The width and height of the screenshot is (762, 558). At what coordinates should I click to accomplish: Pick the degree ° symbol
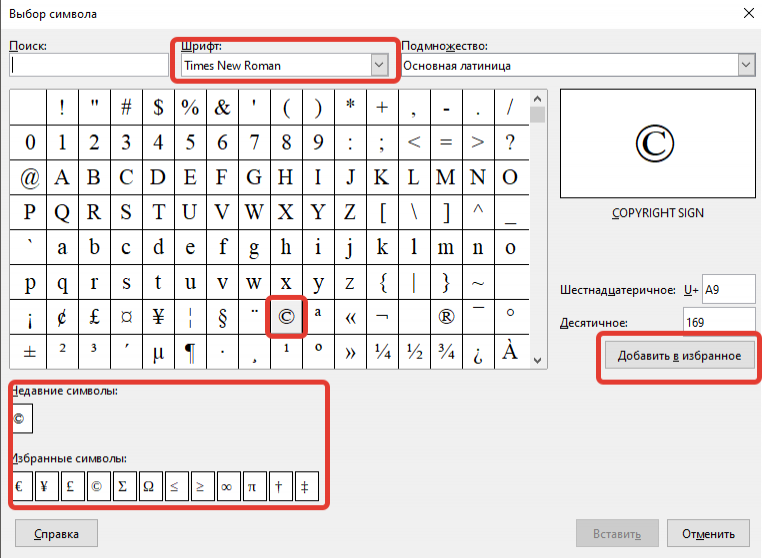[510, 317]
